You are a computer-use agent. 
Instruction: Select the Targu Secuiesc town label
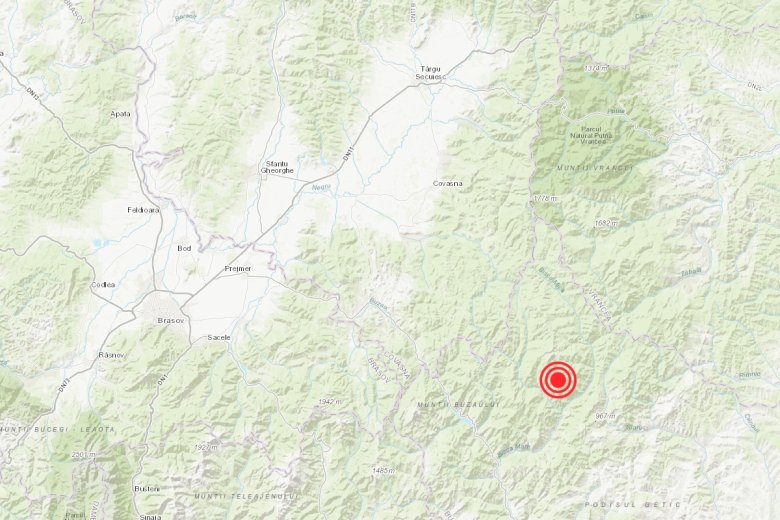[x=431, y=73]
